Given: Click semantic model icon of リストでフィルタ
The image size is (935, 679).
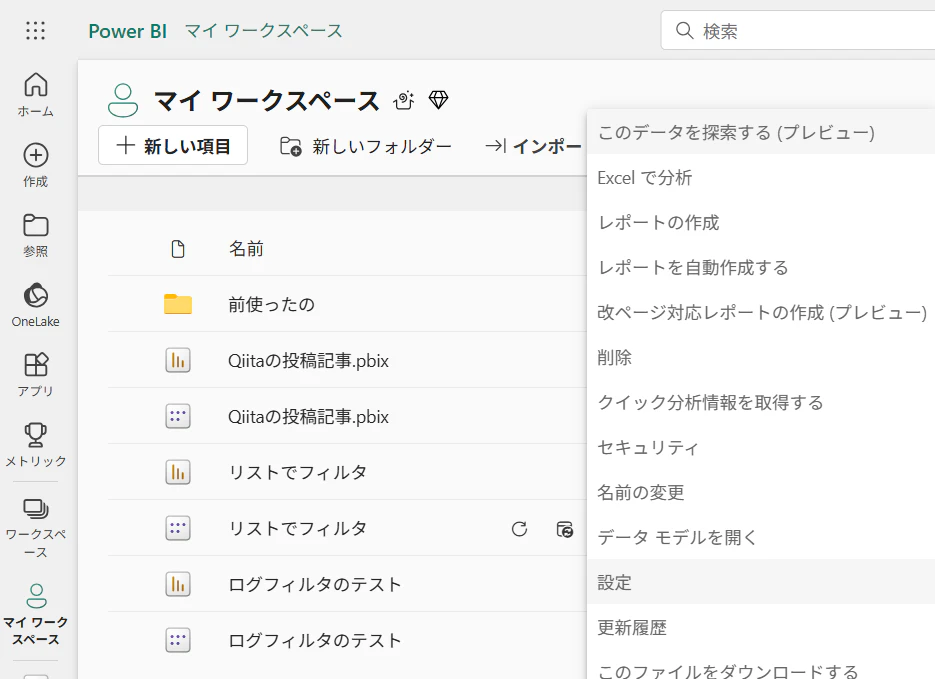Looking at the screenshot, I should [x=178, y=528].
